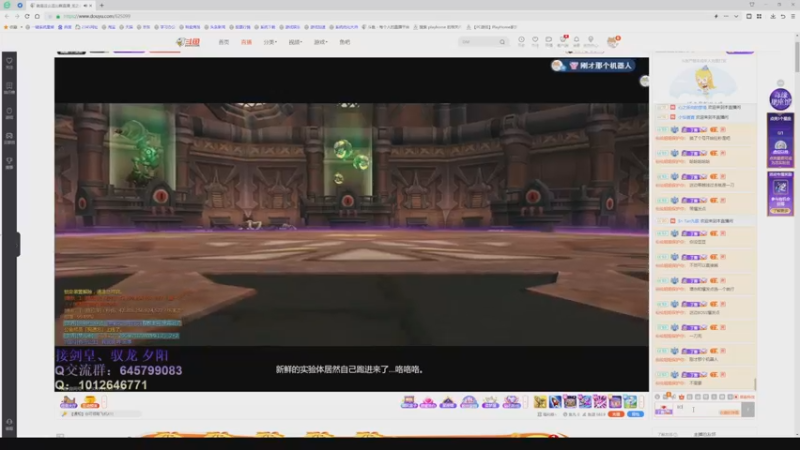Screen dimensions: 800x450
Task: Click the browser forward arrow
Action: [x=17, y=16]
